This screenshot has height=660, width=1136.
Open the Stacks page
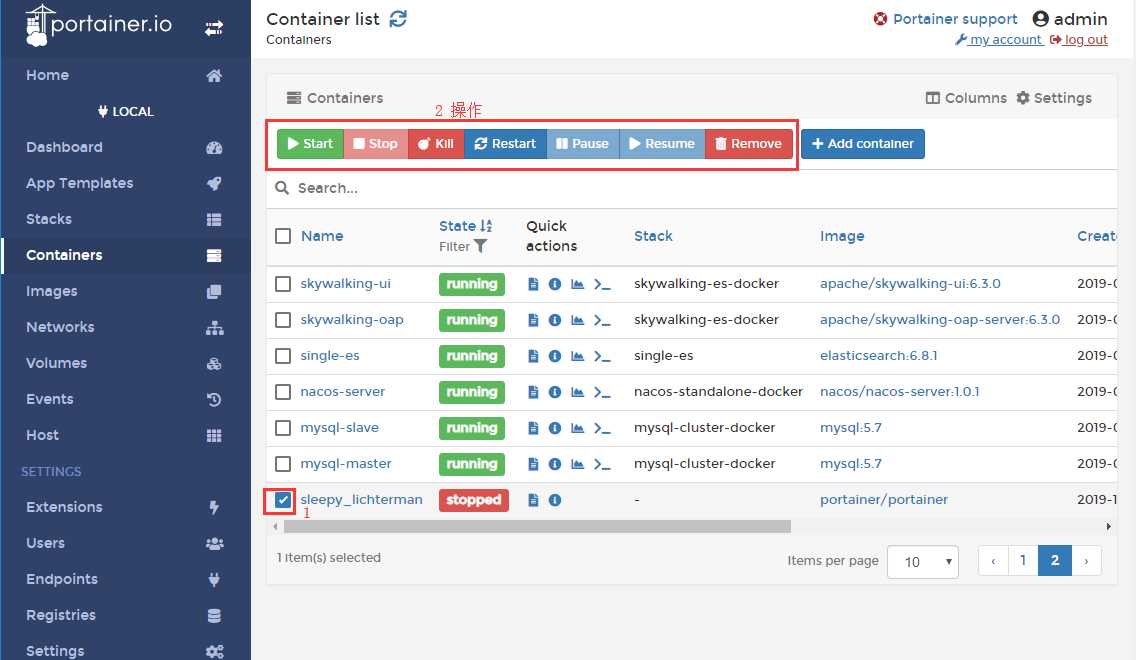(125, 219)
